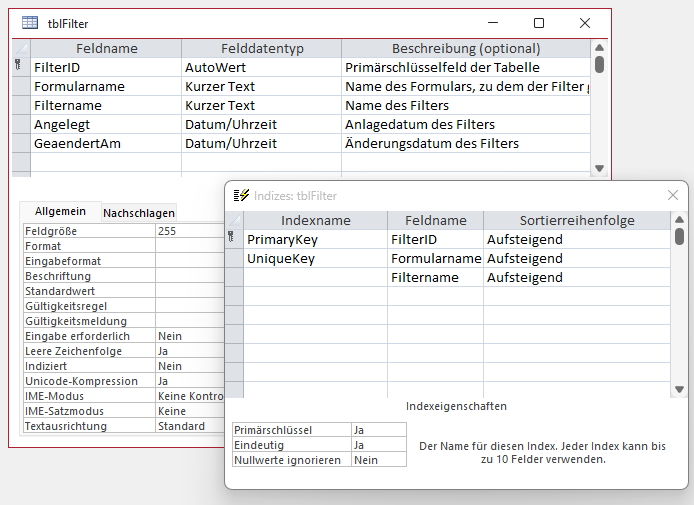Click Aufsteigend sort order for Filtername row
Viewport: 694px width, 505px height.
coord(577,278)
